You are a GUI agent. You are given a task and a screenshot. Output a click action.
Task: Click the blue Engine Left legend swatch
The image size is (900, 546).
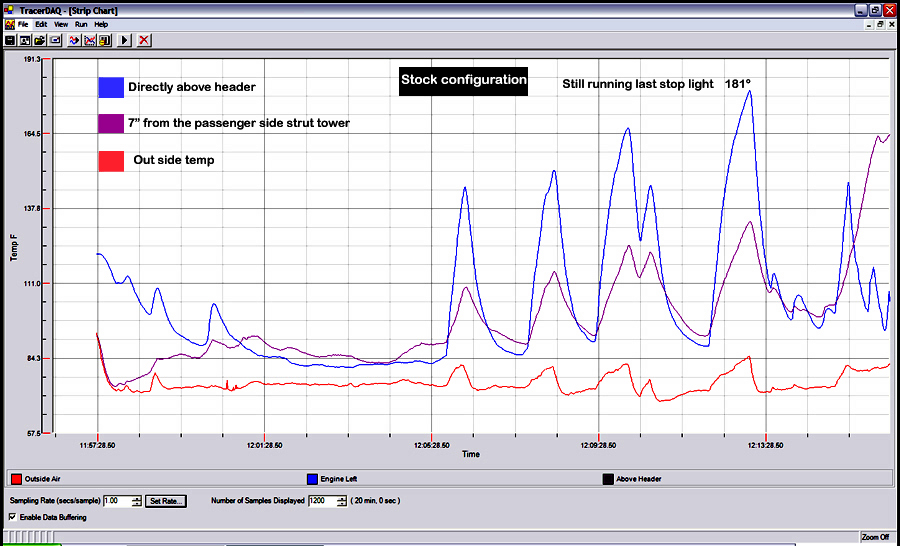coord(312,478)
